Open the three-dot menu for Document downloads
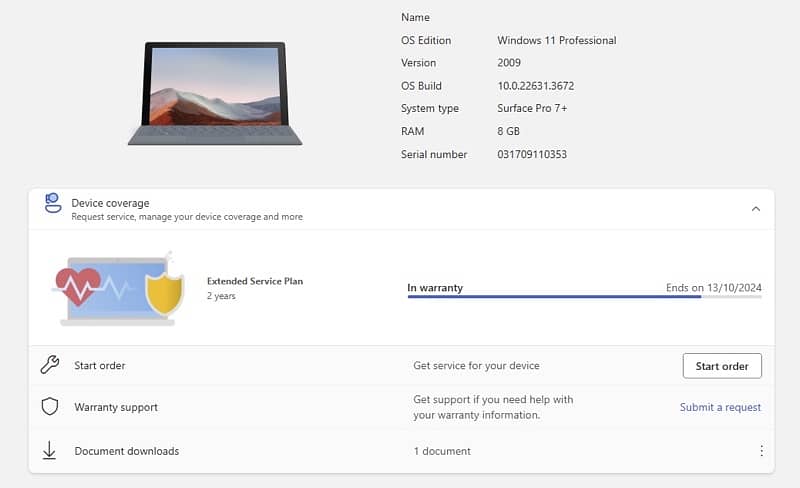This screenshot has width=800, height=488. coord(761,451)
